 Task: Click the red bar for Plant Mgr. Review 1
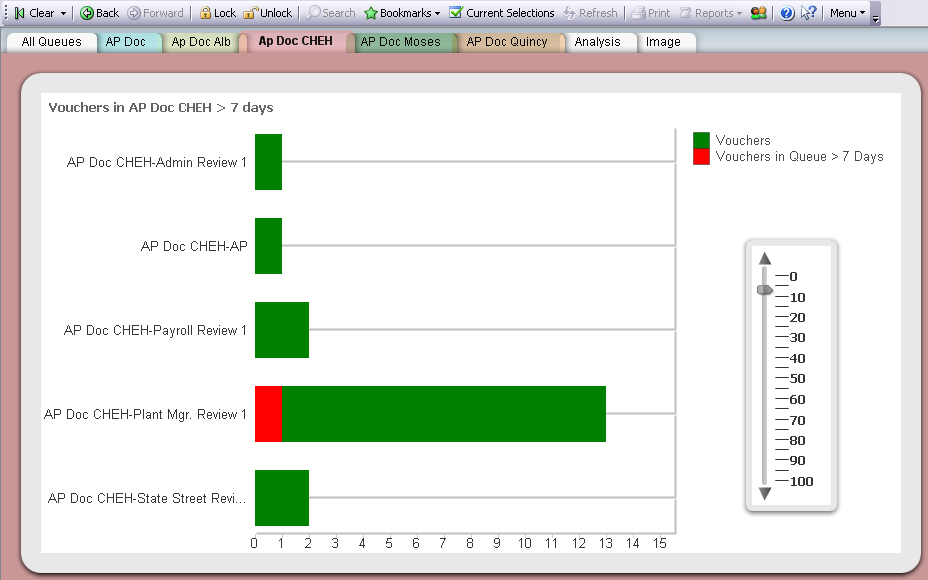click(268, 414)
